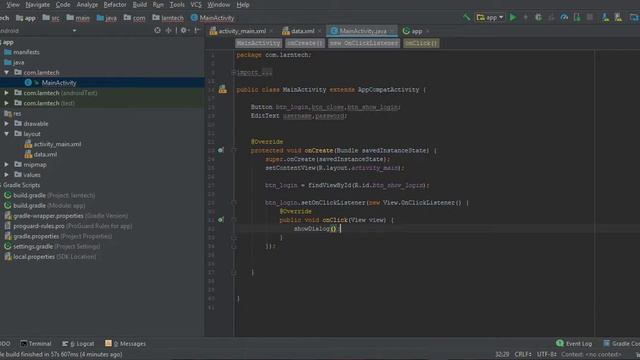Click the src folder in the navigation bar
The image size is (640, 360).
51,18
